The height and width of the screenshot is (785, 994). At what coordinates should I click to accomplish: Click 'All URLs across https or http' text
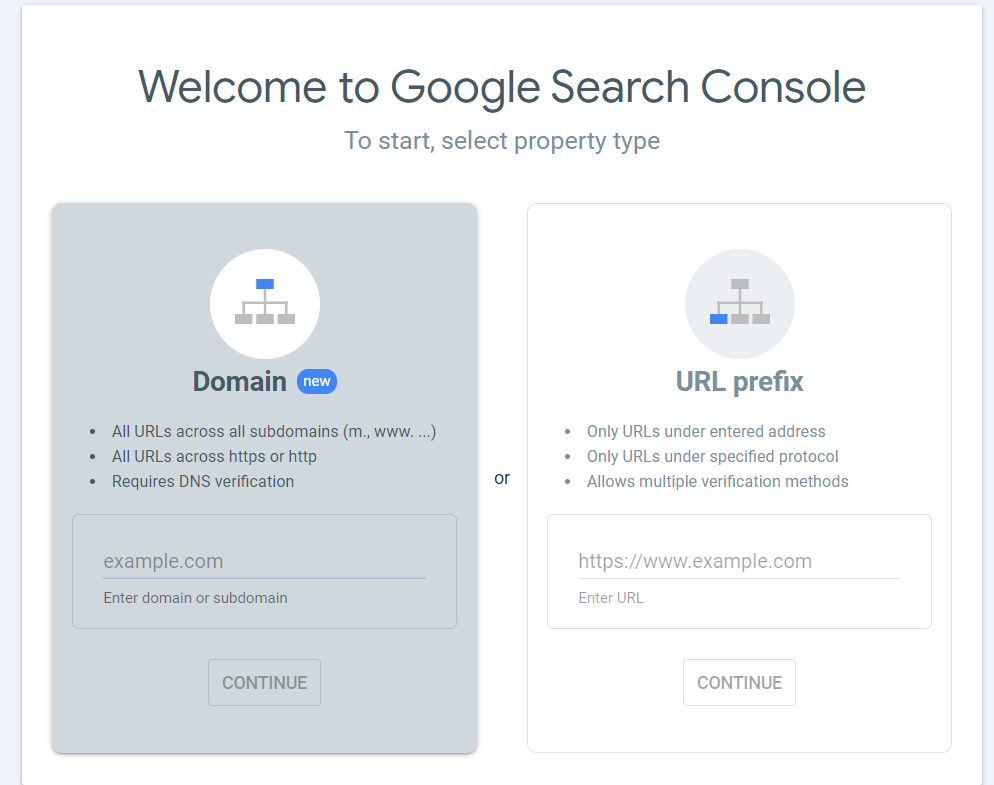pyautogui.click(x=214, y=457)
